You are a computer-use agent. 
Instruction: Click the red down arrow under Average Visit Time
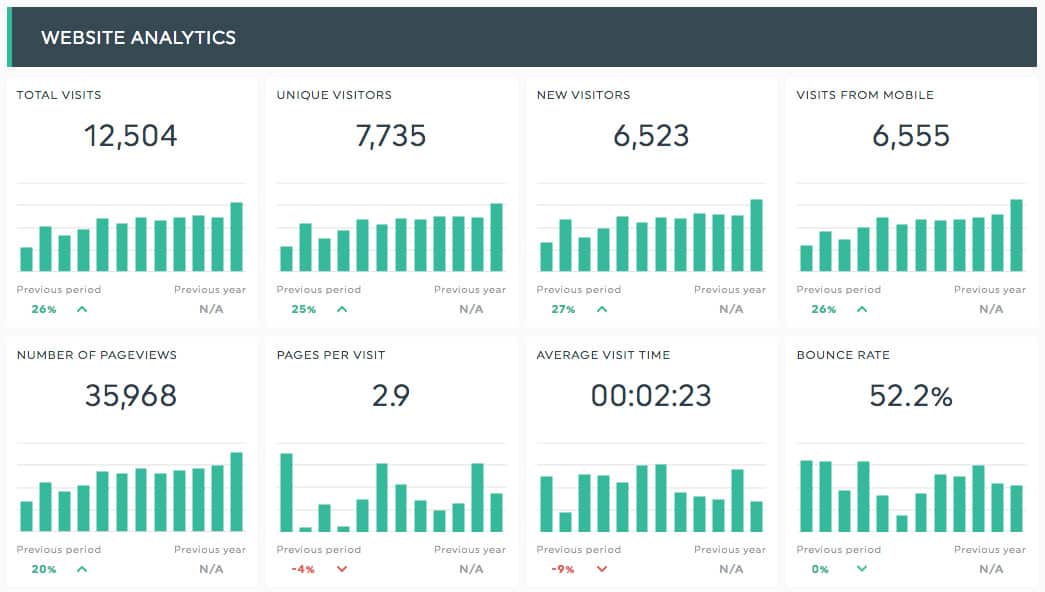(602, 569)
